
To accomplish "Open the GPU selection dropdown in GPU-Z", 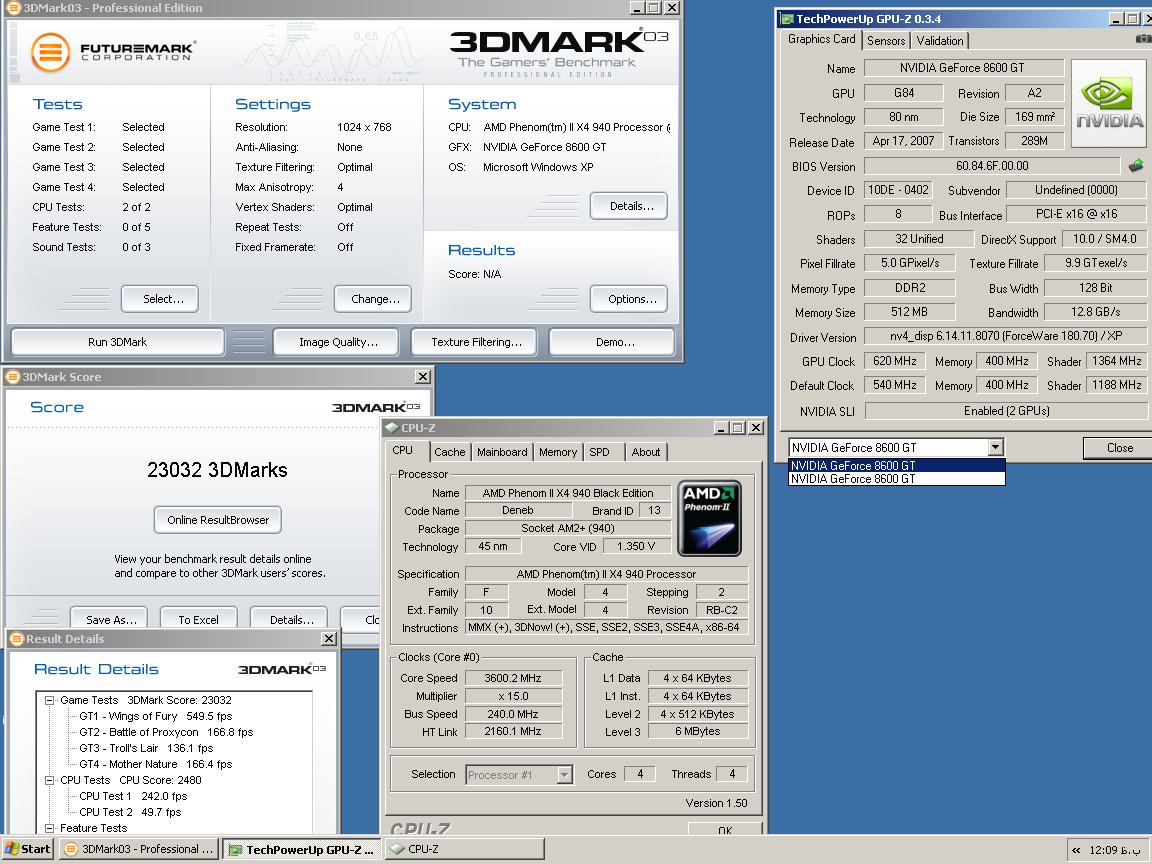I will pos(996,447).
